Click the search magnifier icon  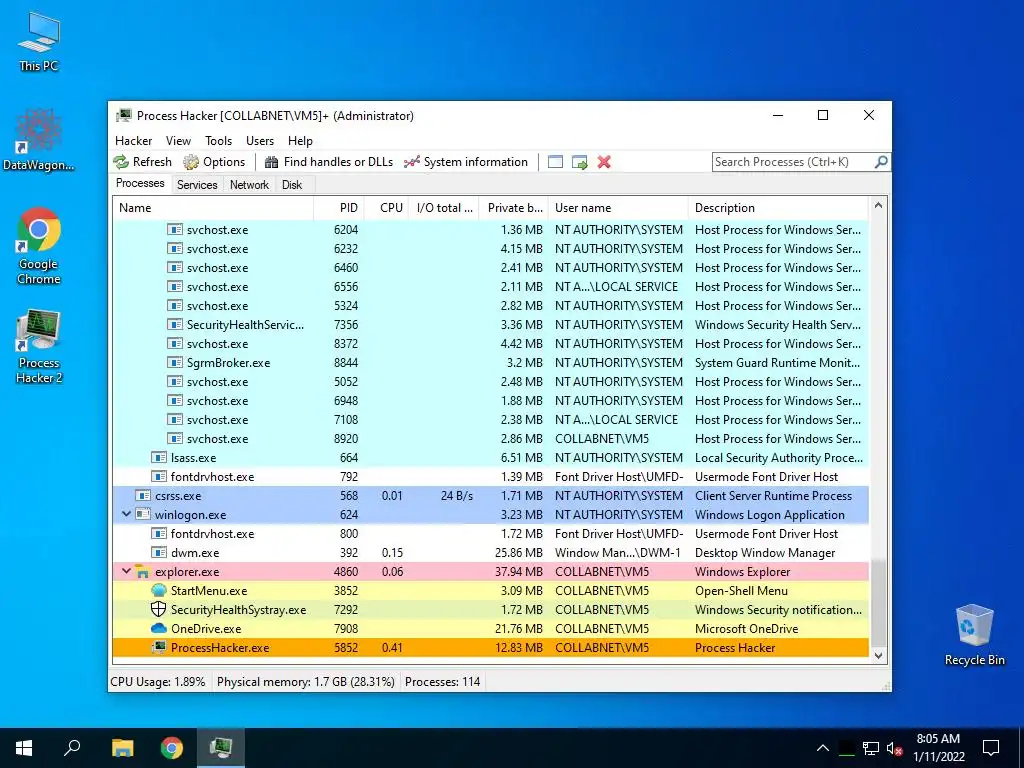[881, 161]
